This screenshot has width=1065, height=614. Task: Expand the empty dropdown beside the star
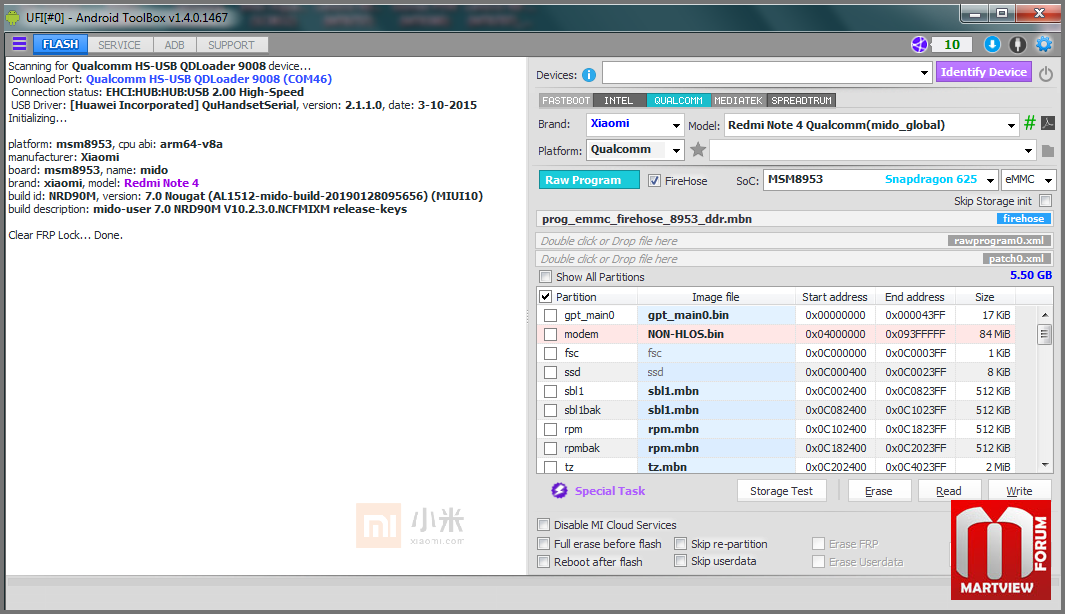(x=1028, y=150)
